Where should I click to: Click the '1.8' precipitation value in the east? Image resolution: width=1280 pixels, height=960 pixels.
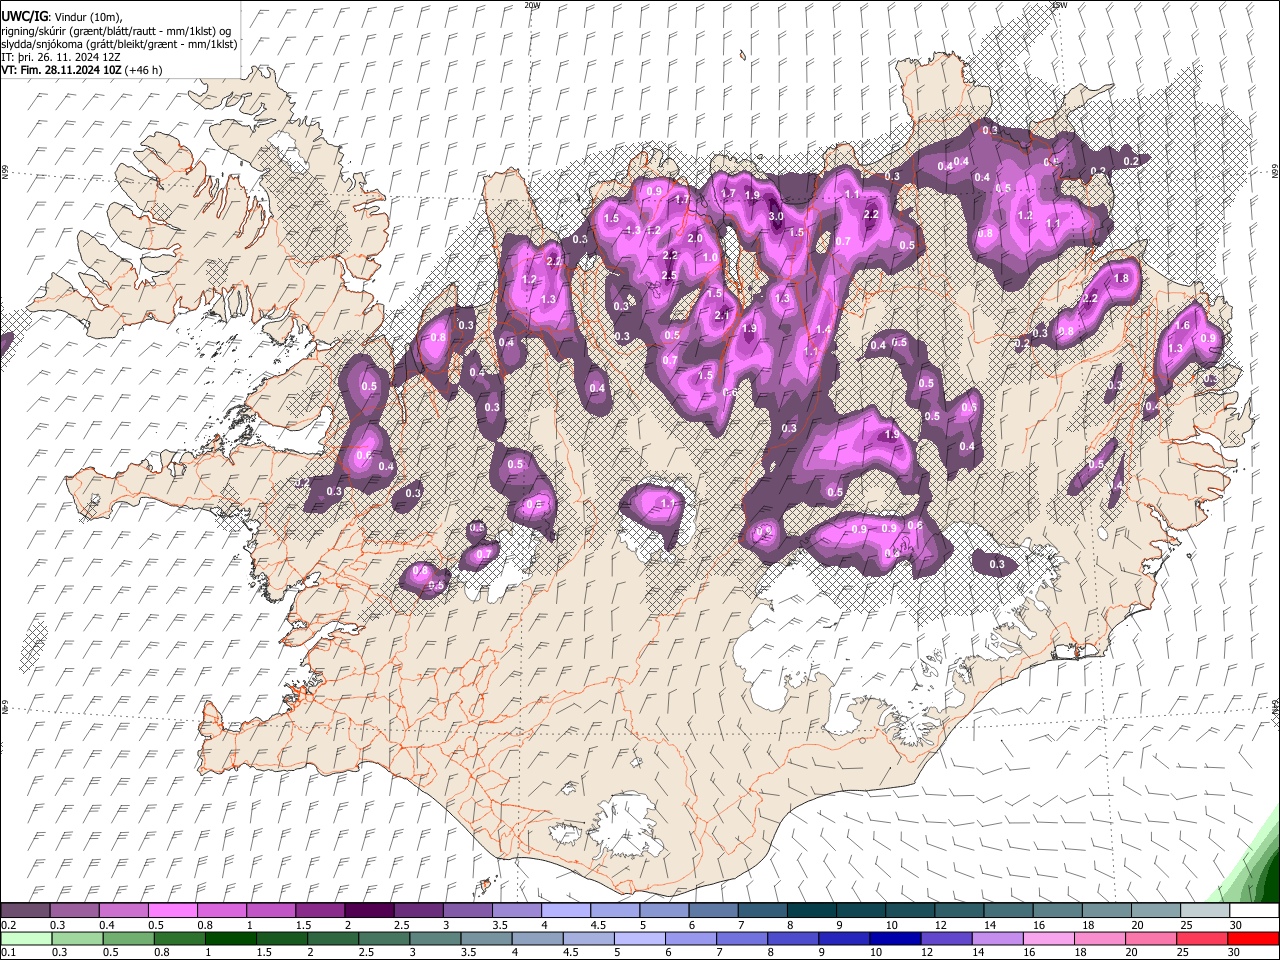pos(1121,278)
